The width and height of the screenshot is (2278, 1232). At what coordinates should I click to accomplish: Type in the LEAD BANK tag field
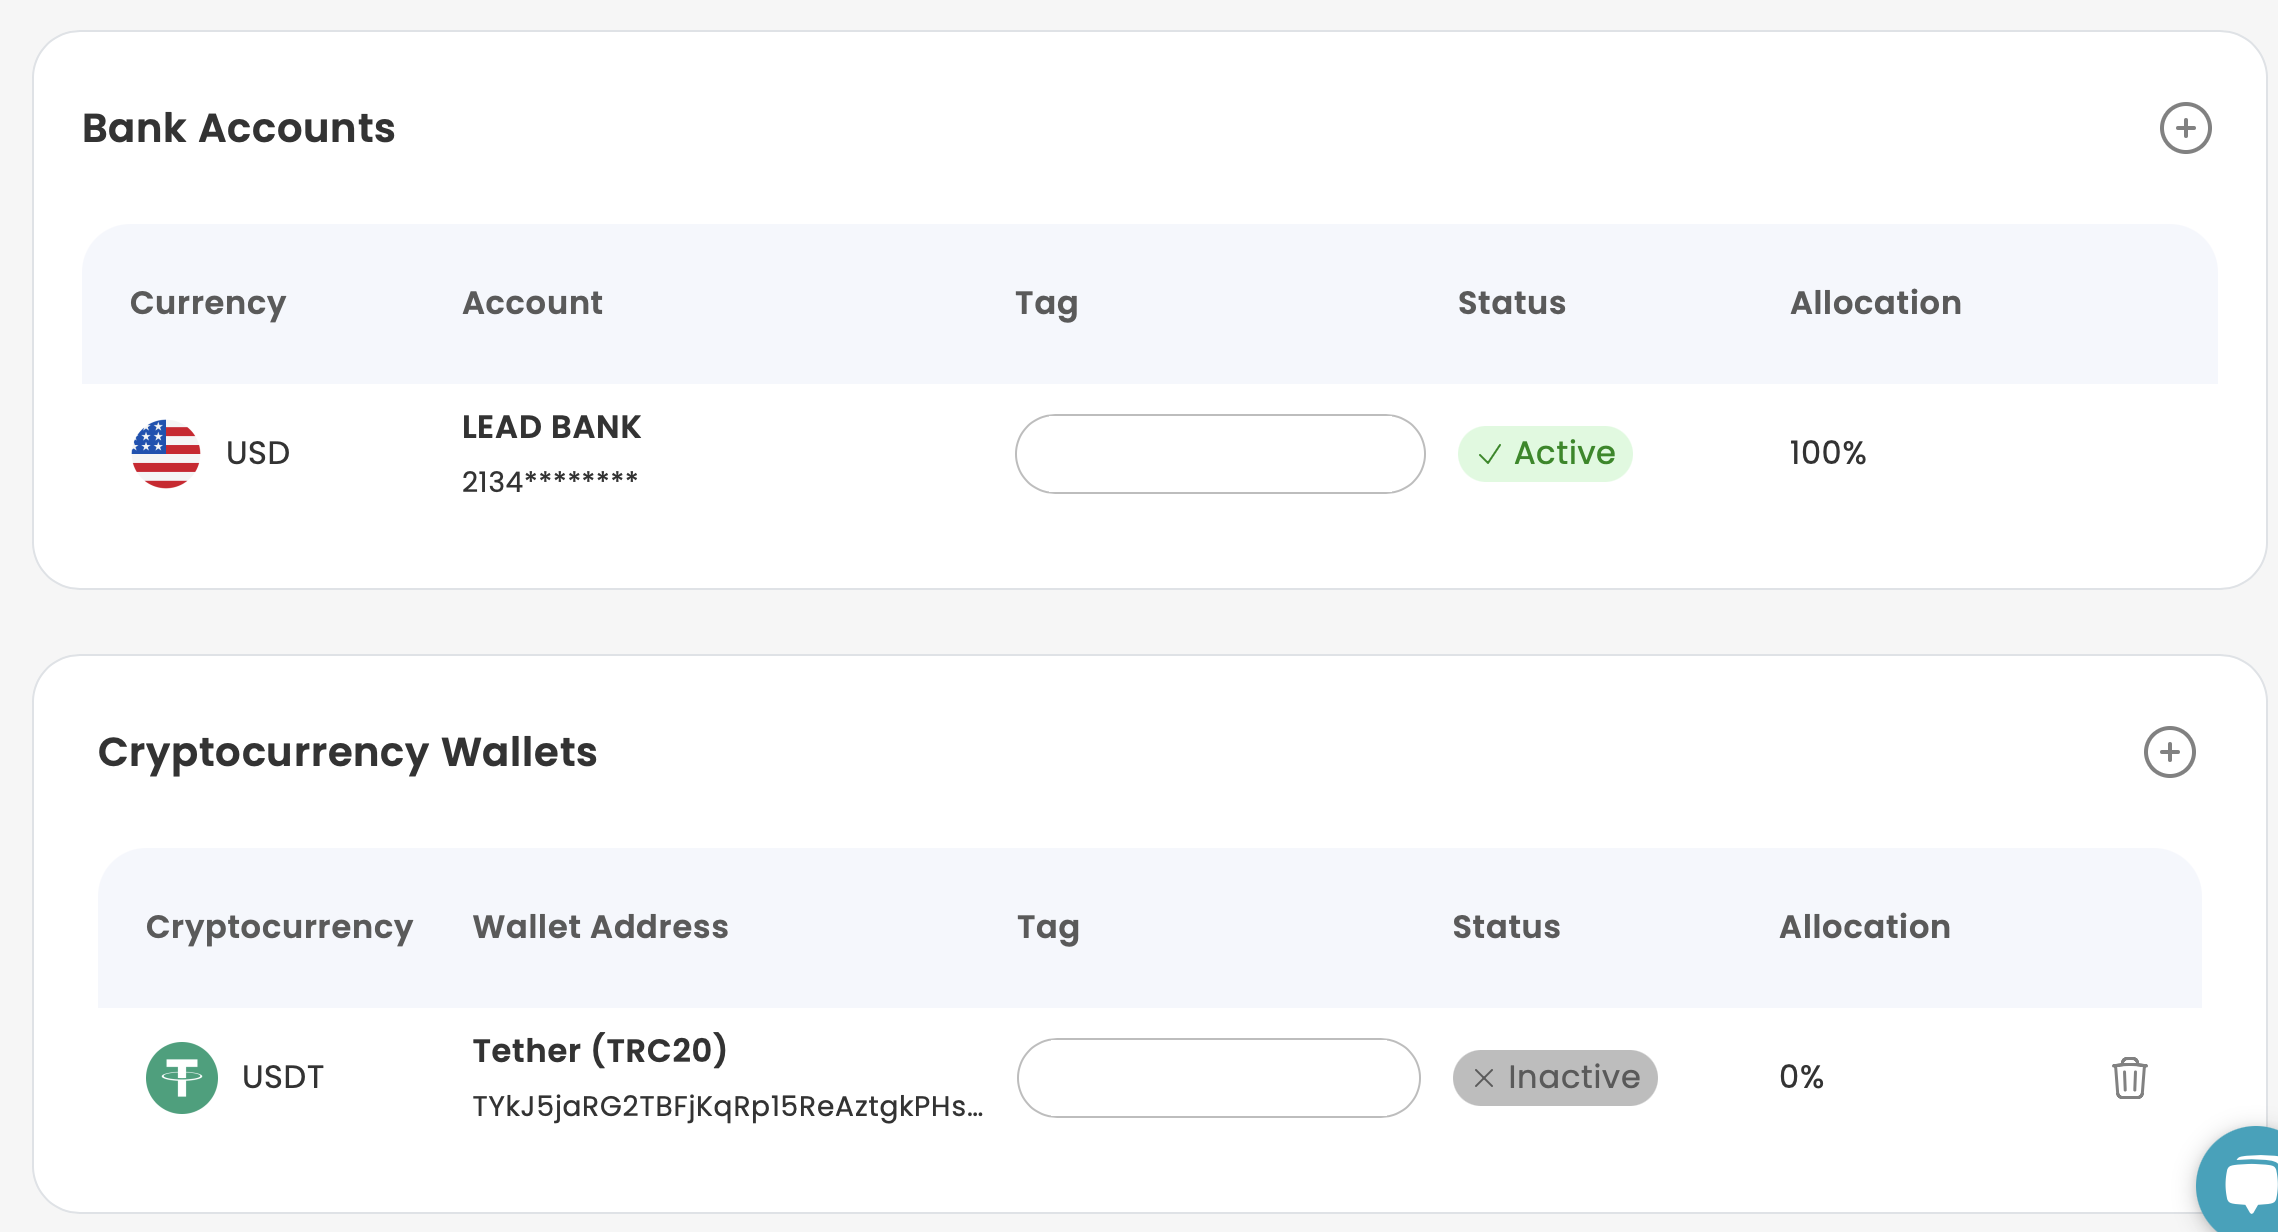coord(1219,454)
